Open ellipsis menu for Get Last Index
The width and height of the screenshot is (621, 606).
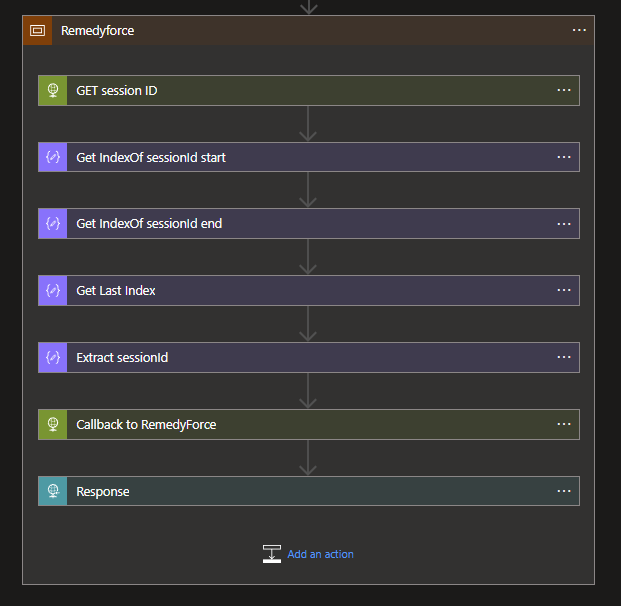(564, 290)
